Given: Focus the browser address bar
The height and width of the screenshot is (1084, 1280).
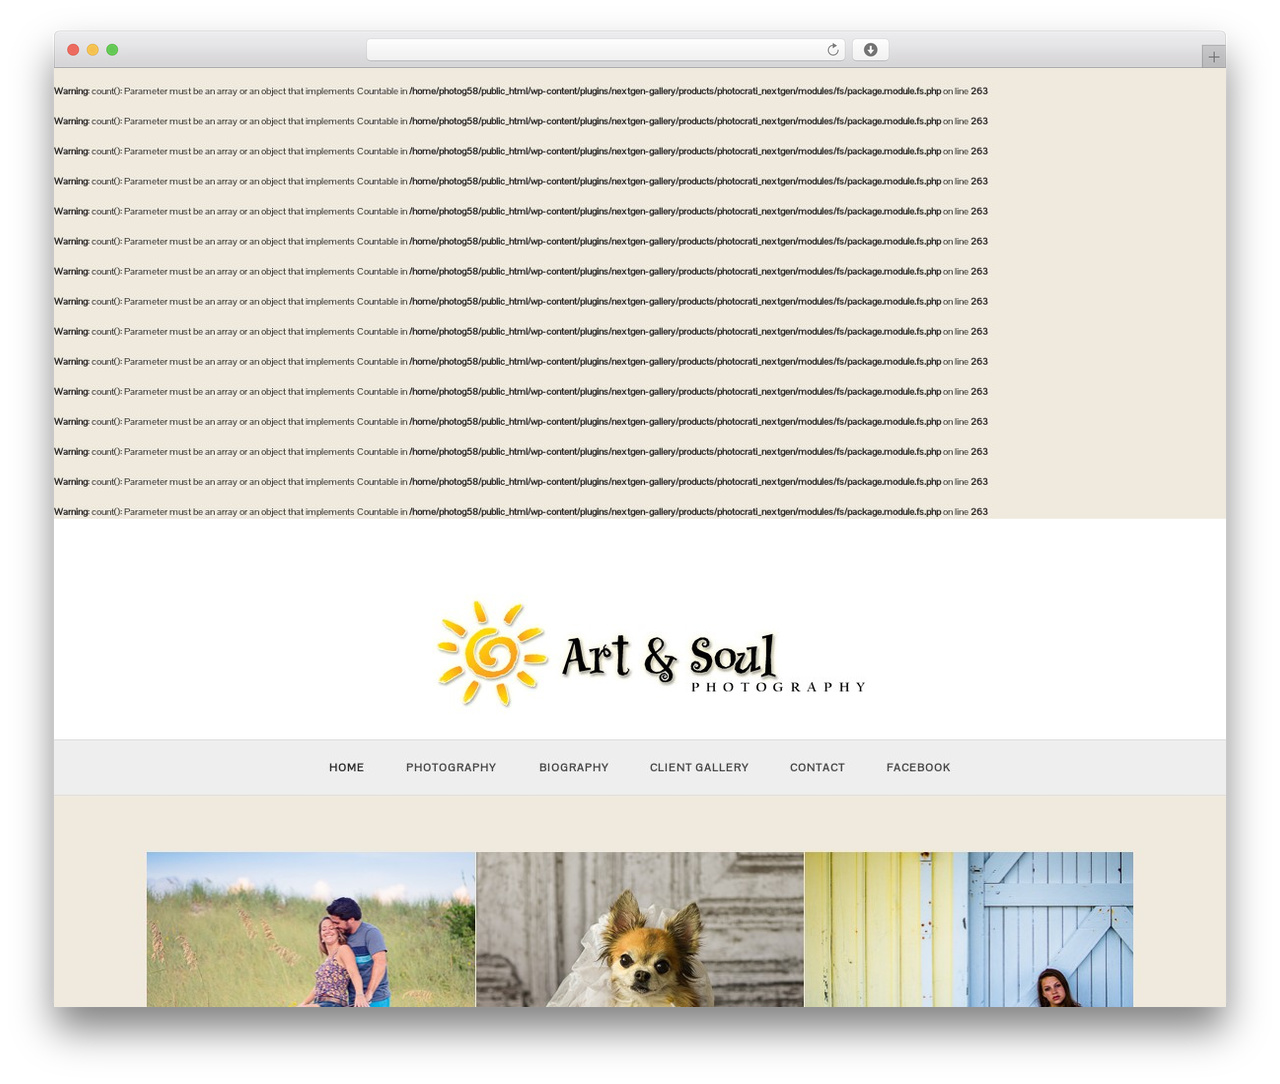Looking at the screenshot, I should point(605,50).
